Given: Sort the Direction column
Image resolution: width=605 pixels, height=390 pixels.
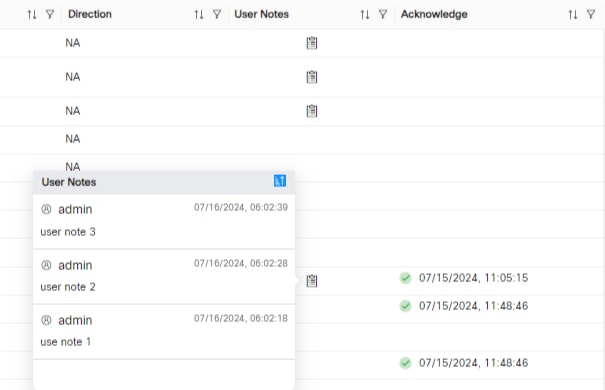Looking at the screenshot, I should (199, 15).
